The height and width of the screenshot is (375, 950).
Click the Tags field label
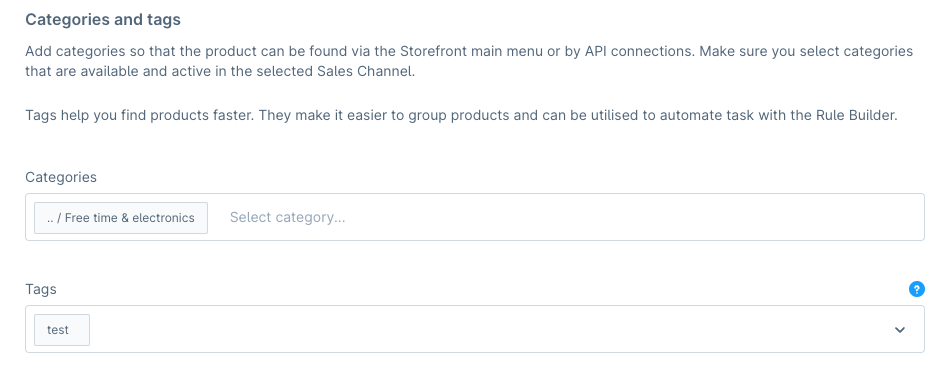[x=41, y=289]
